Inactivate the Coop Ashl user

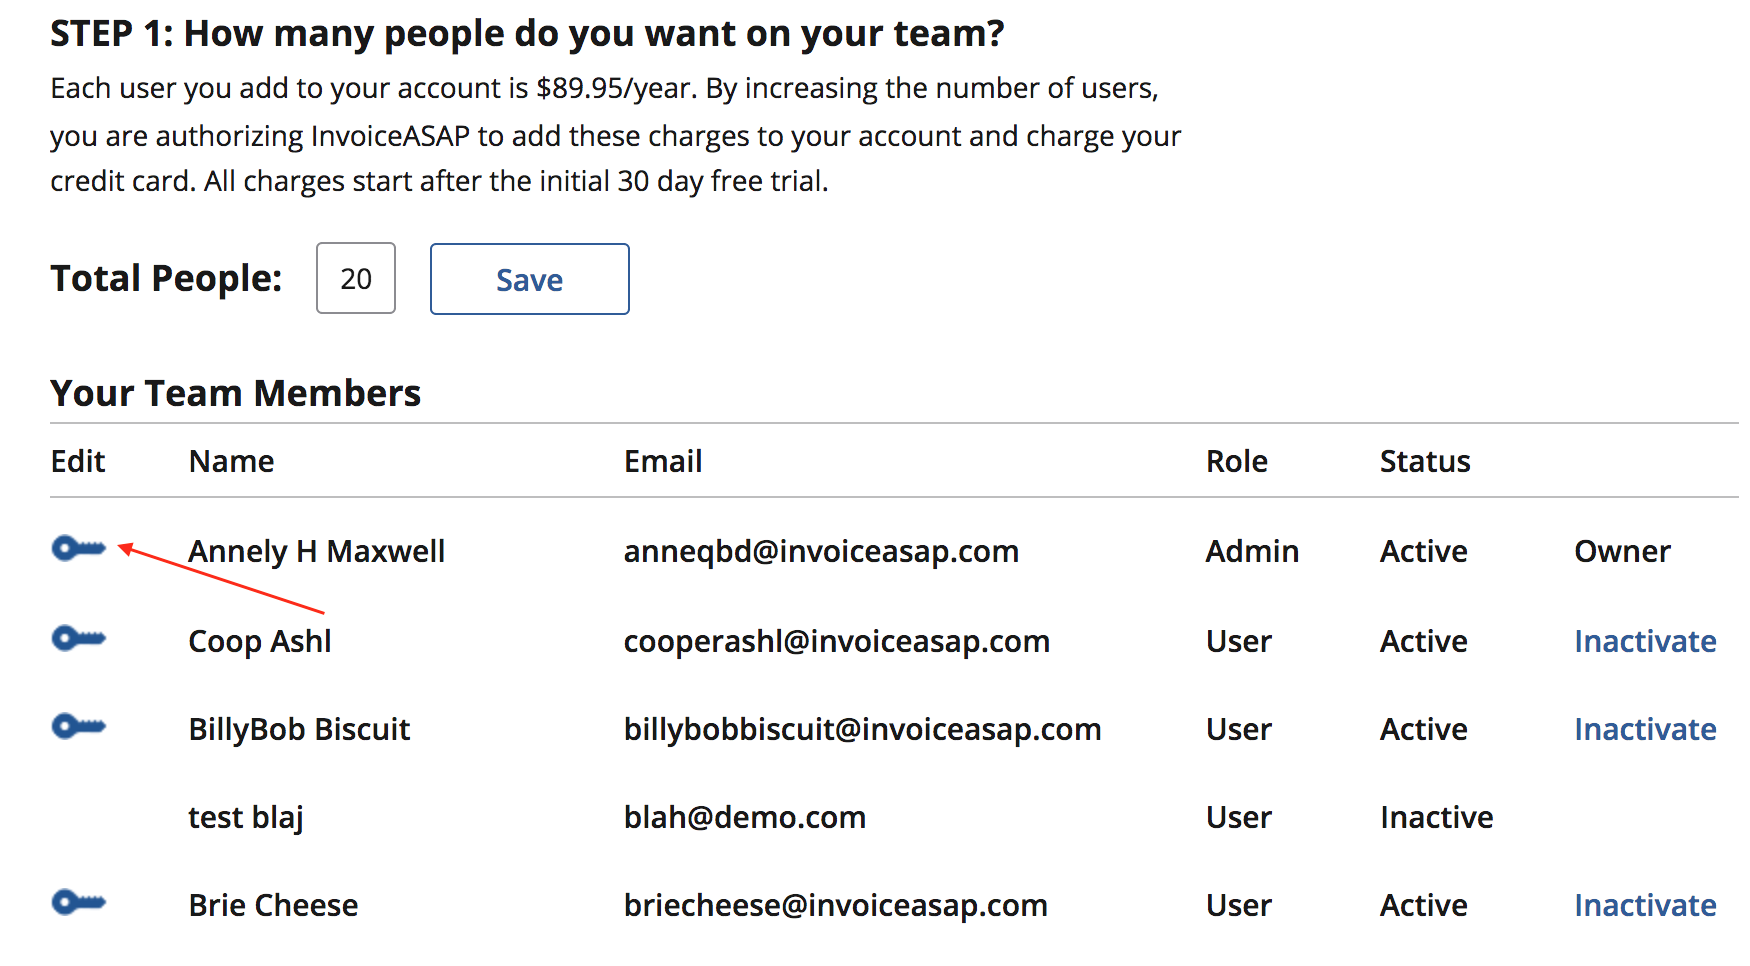tap(1644, 641)
